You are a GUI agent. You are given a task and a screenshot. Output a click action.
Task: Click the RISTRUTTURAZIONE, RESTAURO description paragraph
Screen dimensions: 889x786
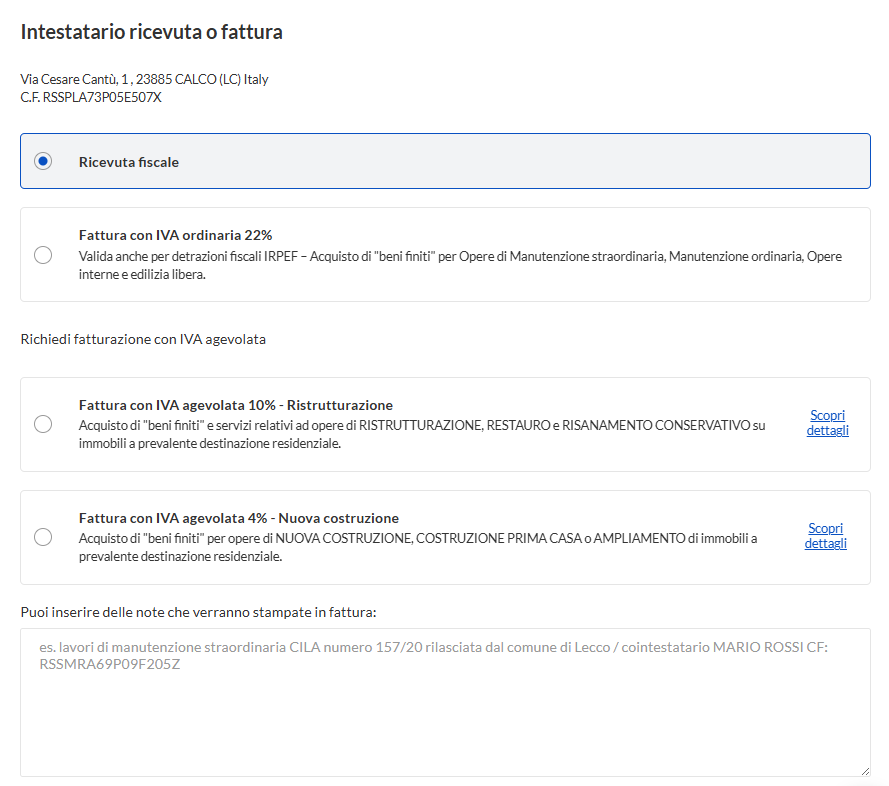pos(422,434)
